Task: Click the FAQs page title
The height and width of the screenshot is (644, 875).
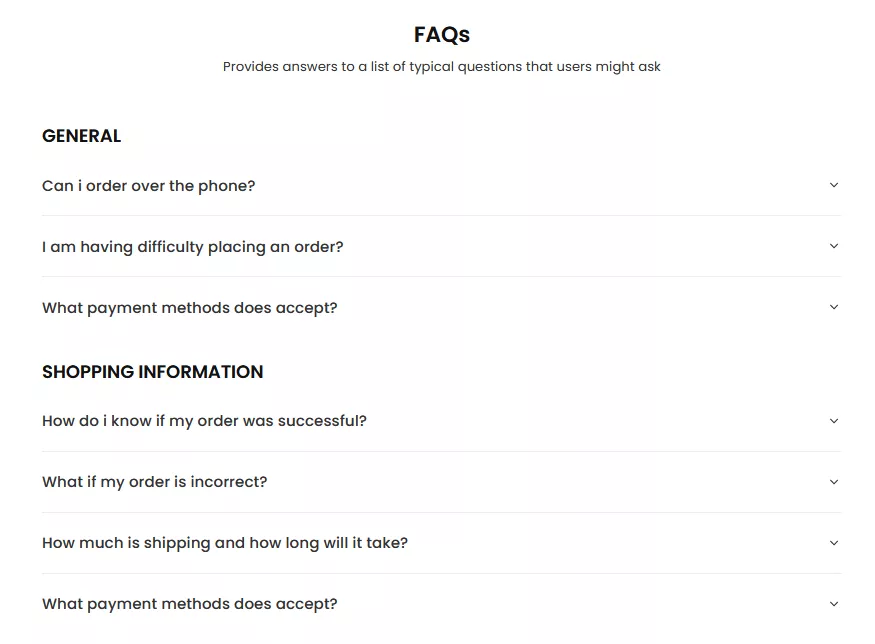Action: 441,34
